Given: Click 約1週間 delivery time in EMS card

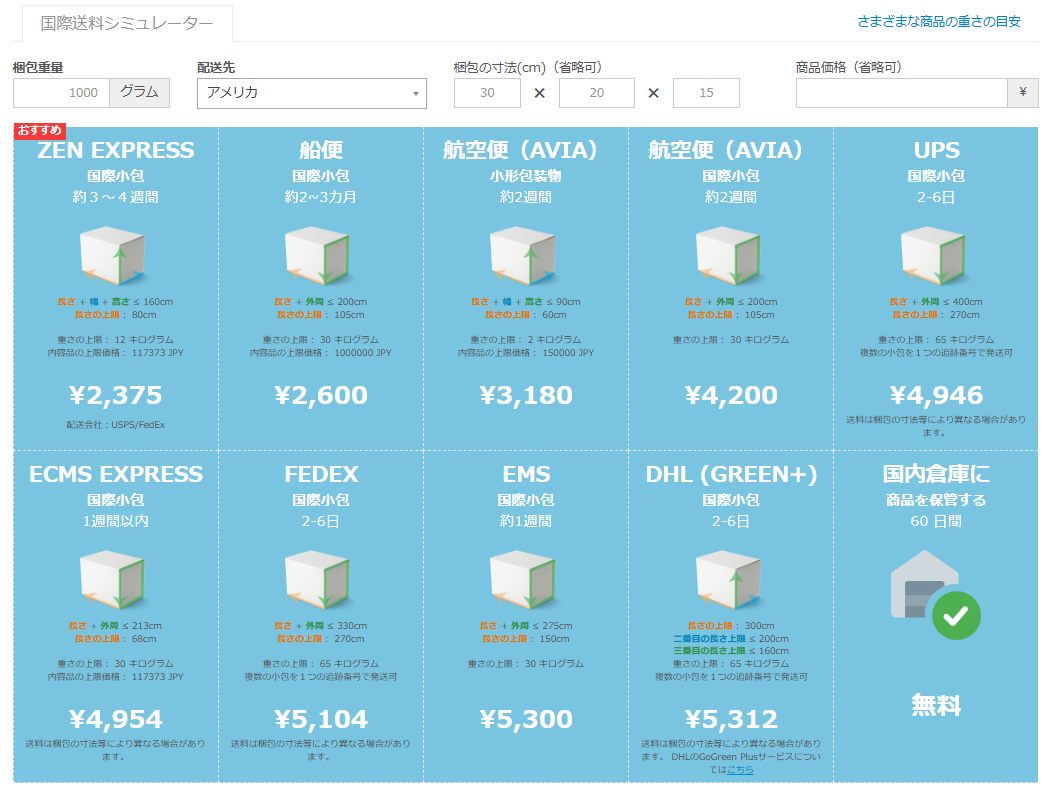Looking at the screenshot, I should pos(526,521).
